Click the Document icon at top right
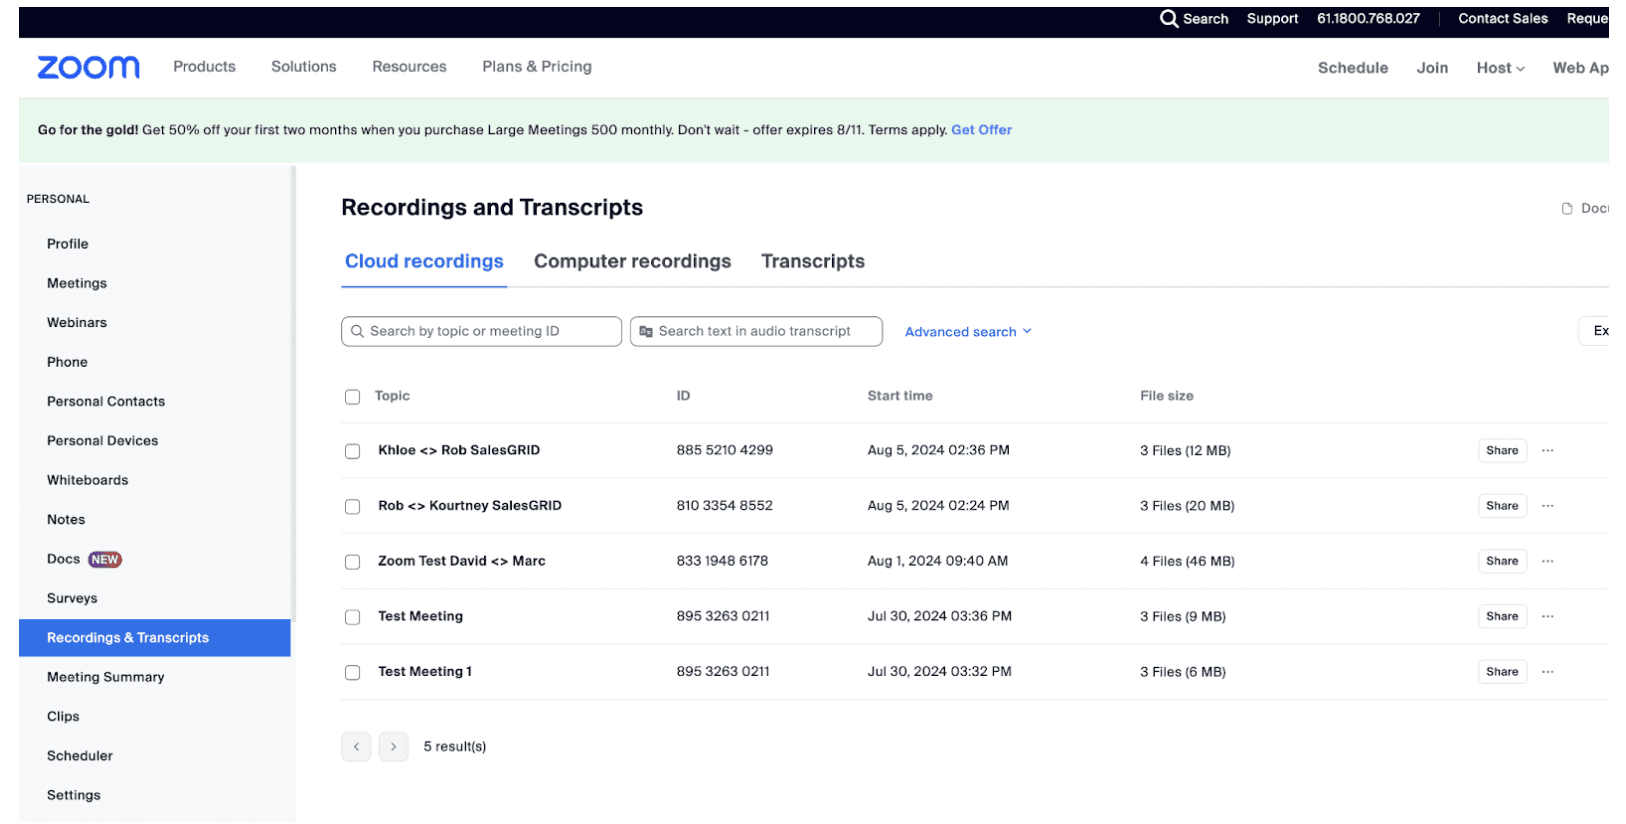The image size is (1626, 824). coord(1567,209)
